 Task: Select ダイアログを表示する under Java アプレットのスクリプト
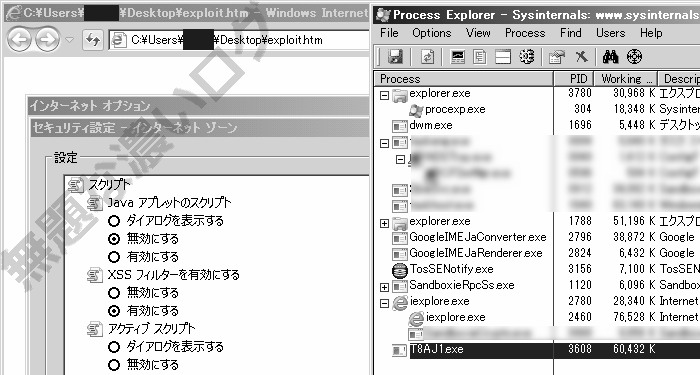pyautogui.click(x=114, y=221)
